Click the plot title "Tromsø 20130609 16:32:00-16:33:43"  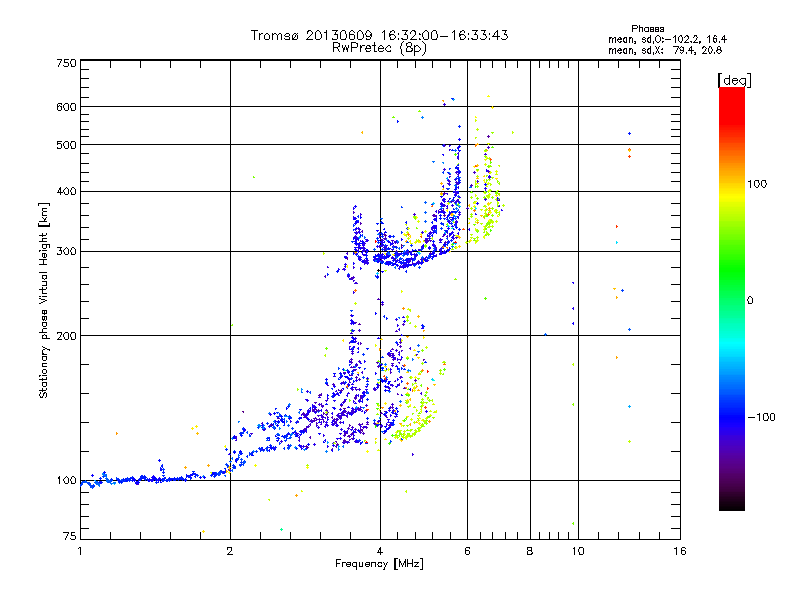click(379, 35)
